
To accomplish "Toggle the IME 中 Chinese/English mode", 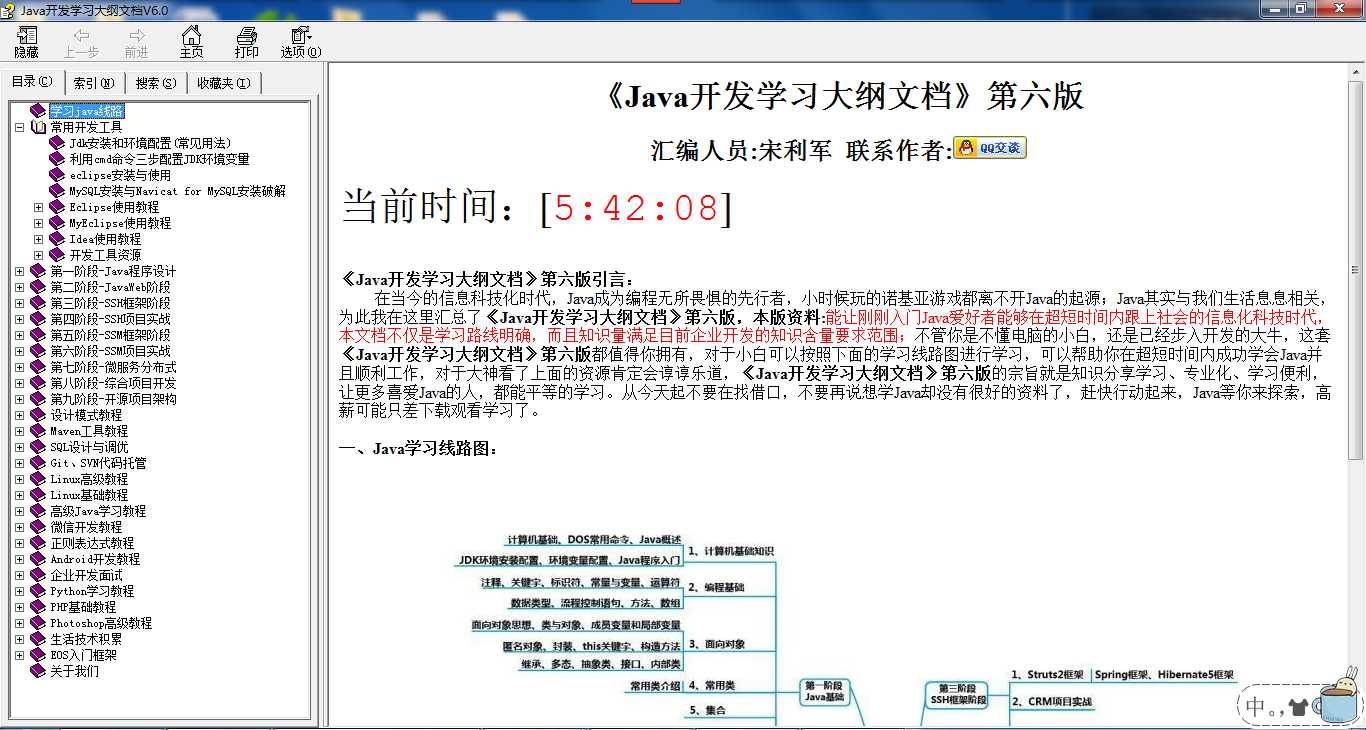I will (1256, 707).
